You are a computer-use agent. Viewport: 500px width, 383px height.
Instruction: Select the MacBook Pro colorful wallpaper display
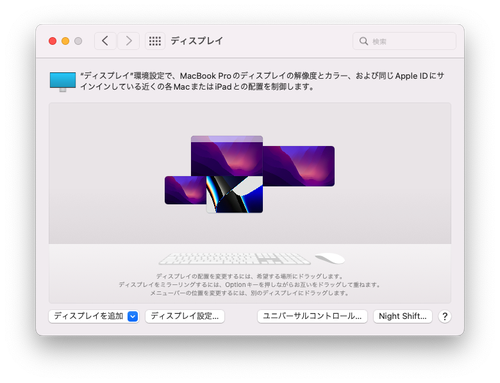(x=235, y=194)
